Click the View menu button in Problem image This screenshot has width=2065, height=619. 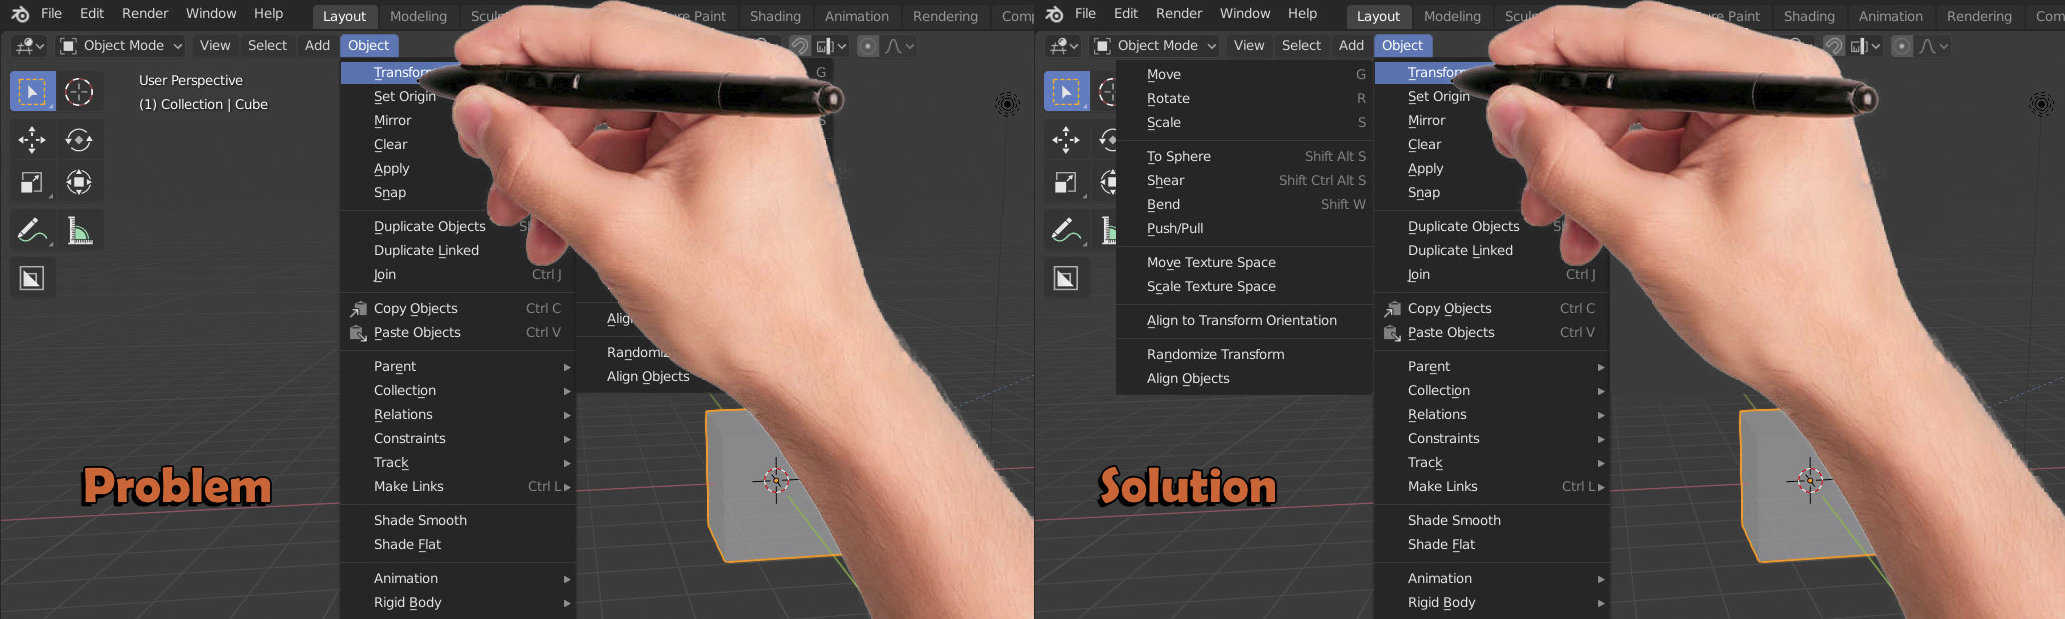(x=214, y=46)
